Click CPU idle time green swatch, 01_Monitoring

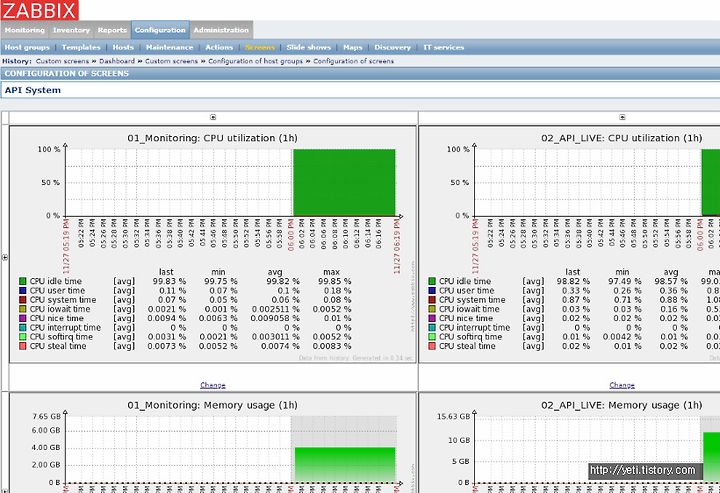pyautogui.click(x=23, y=281)
